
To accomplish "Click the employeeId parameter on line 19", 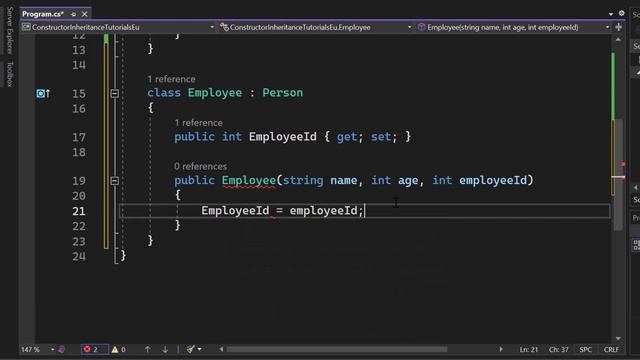I will pos(493,180).
